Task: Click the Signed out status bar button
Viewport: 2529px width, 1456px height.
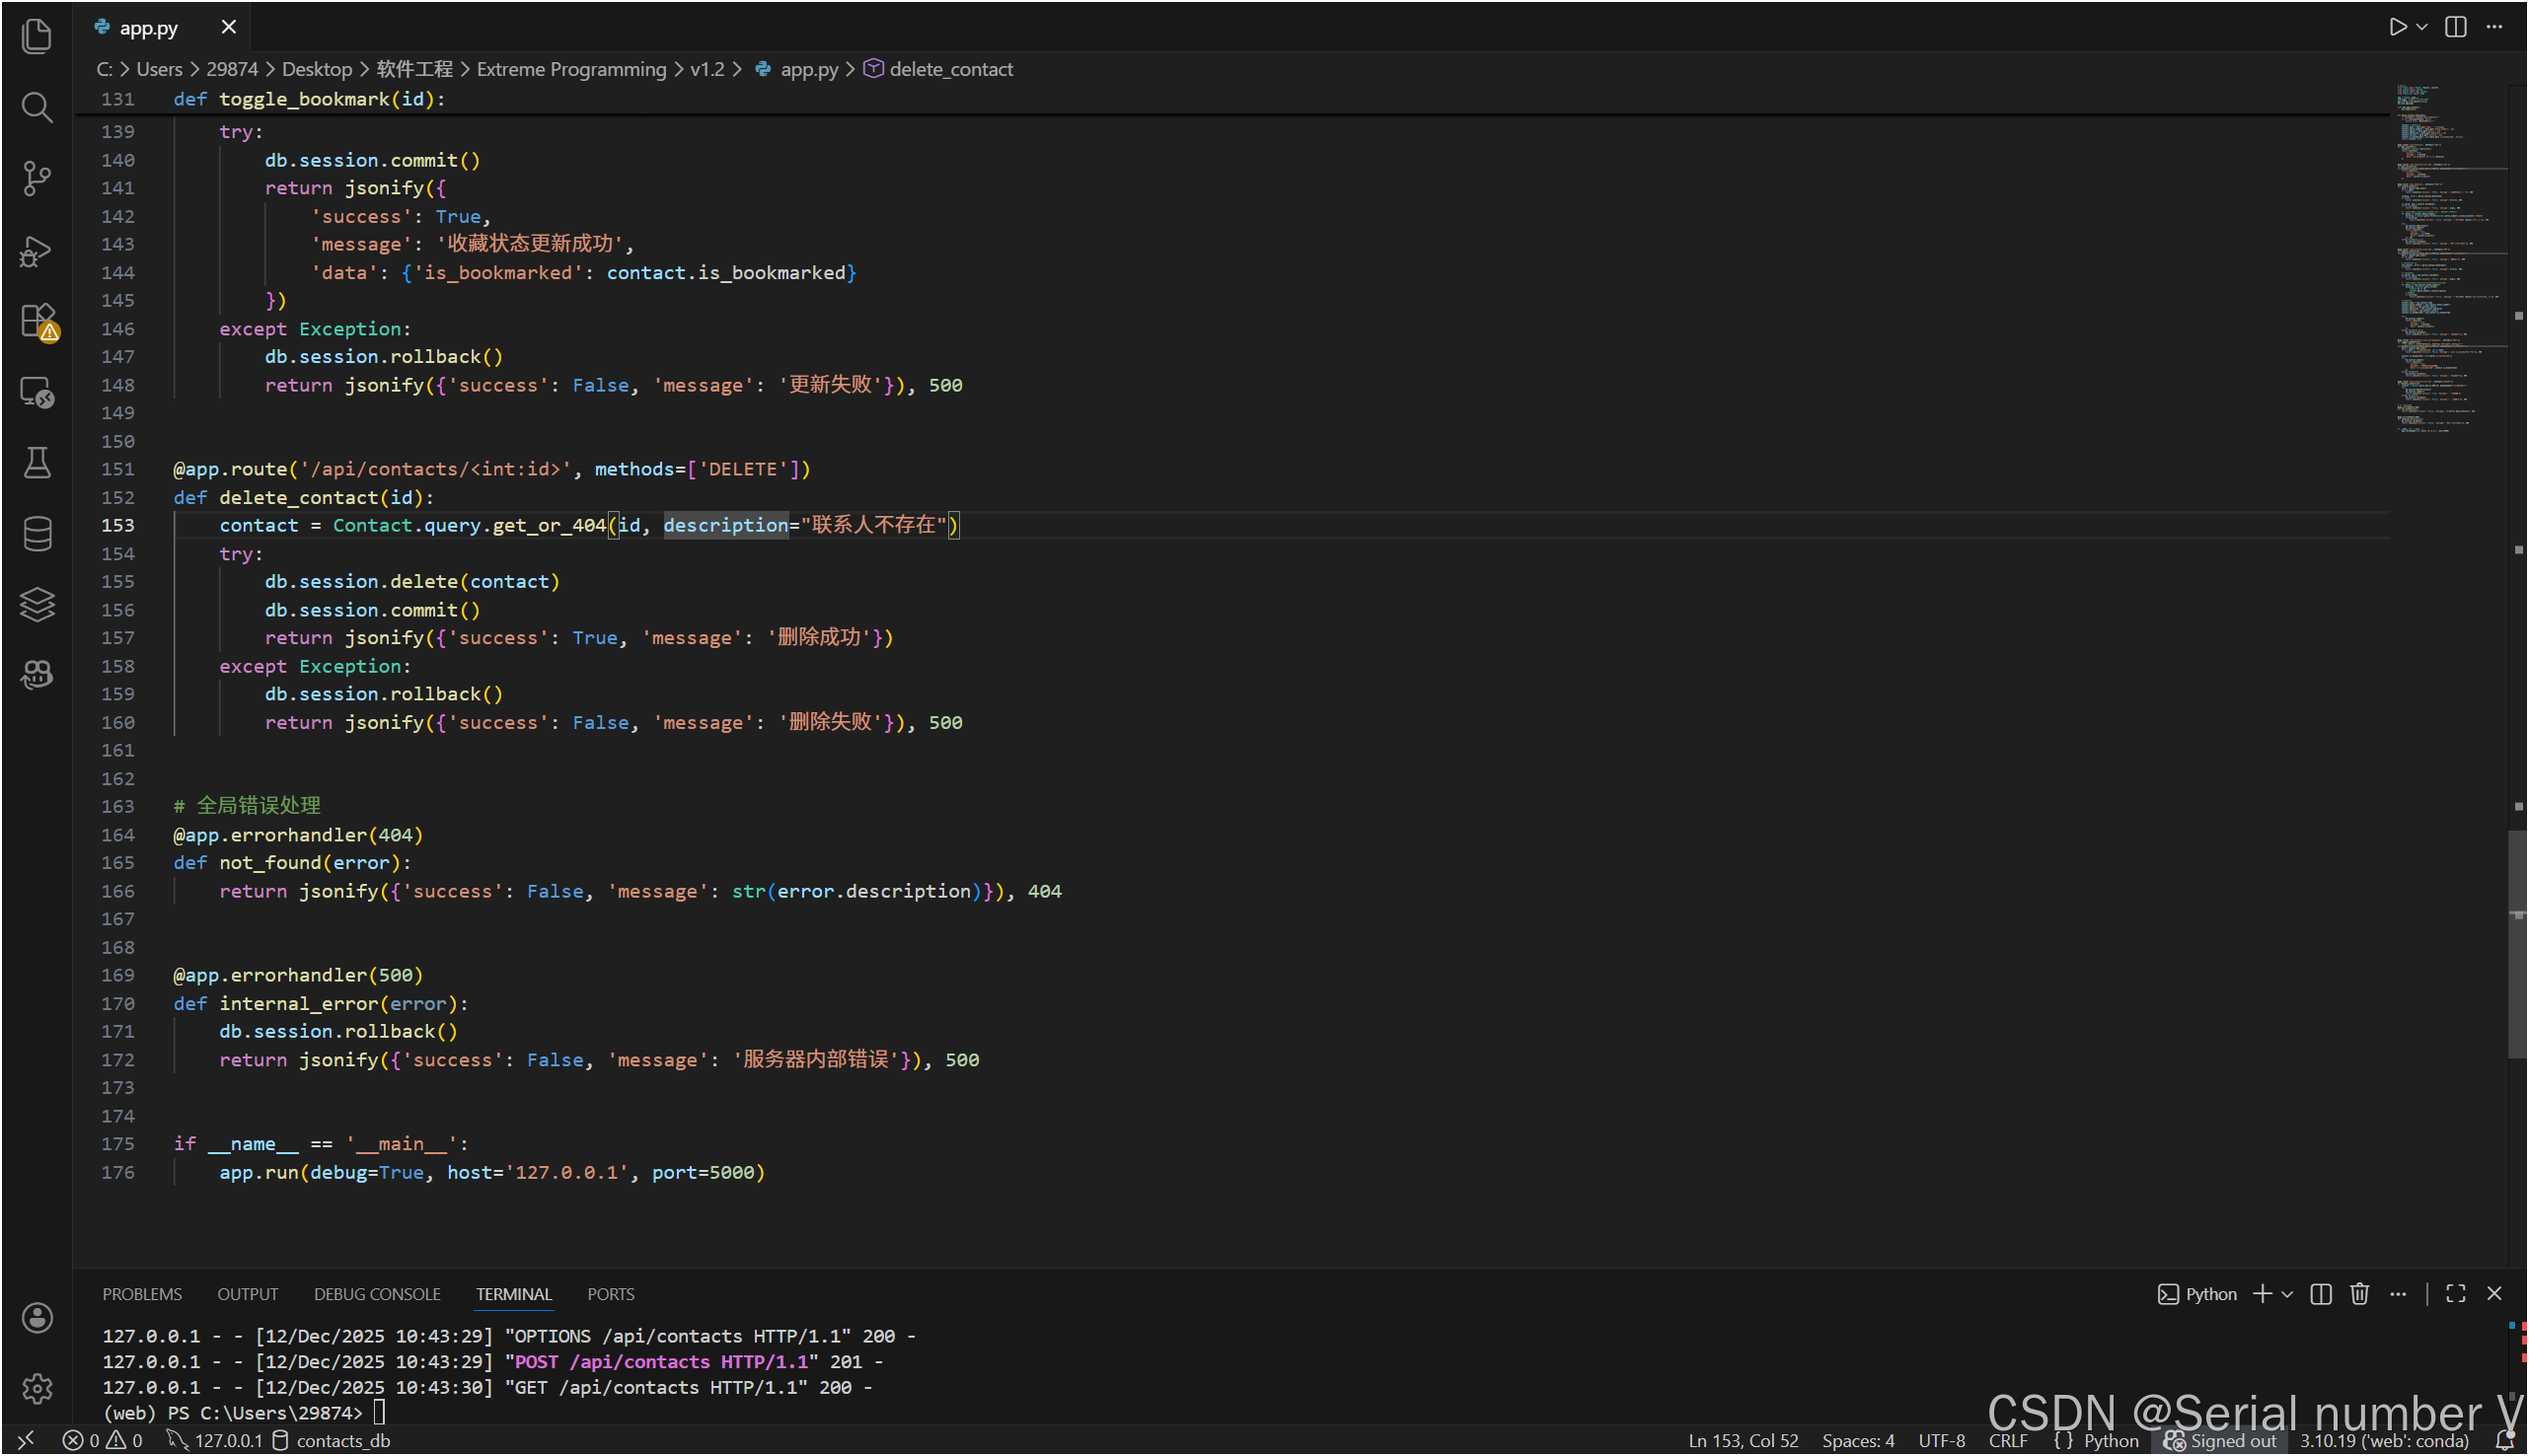Action: tap(2220, 1440)
